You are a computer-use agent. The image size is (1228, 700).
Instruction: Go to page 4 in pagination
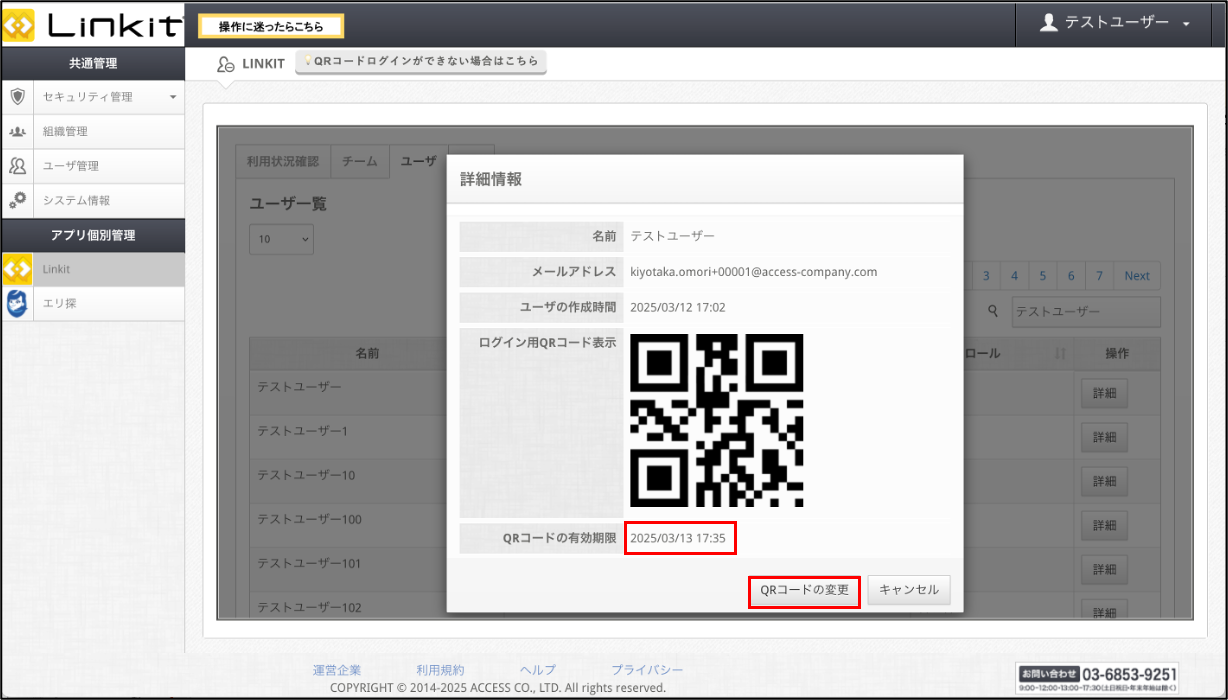click(1014, 276)
